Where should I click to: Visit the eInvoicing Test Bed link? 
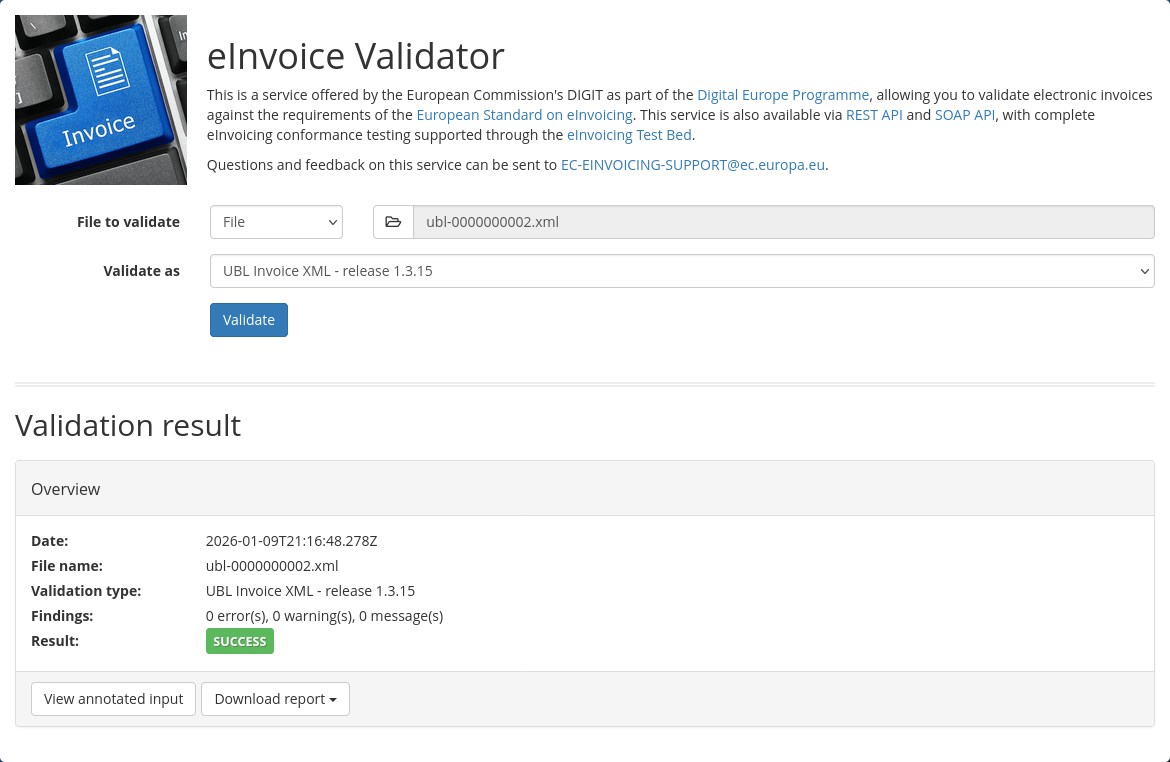(629, 135)
